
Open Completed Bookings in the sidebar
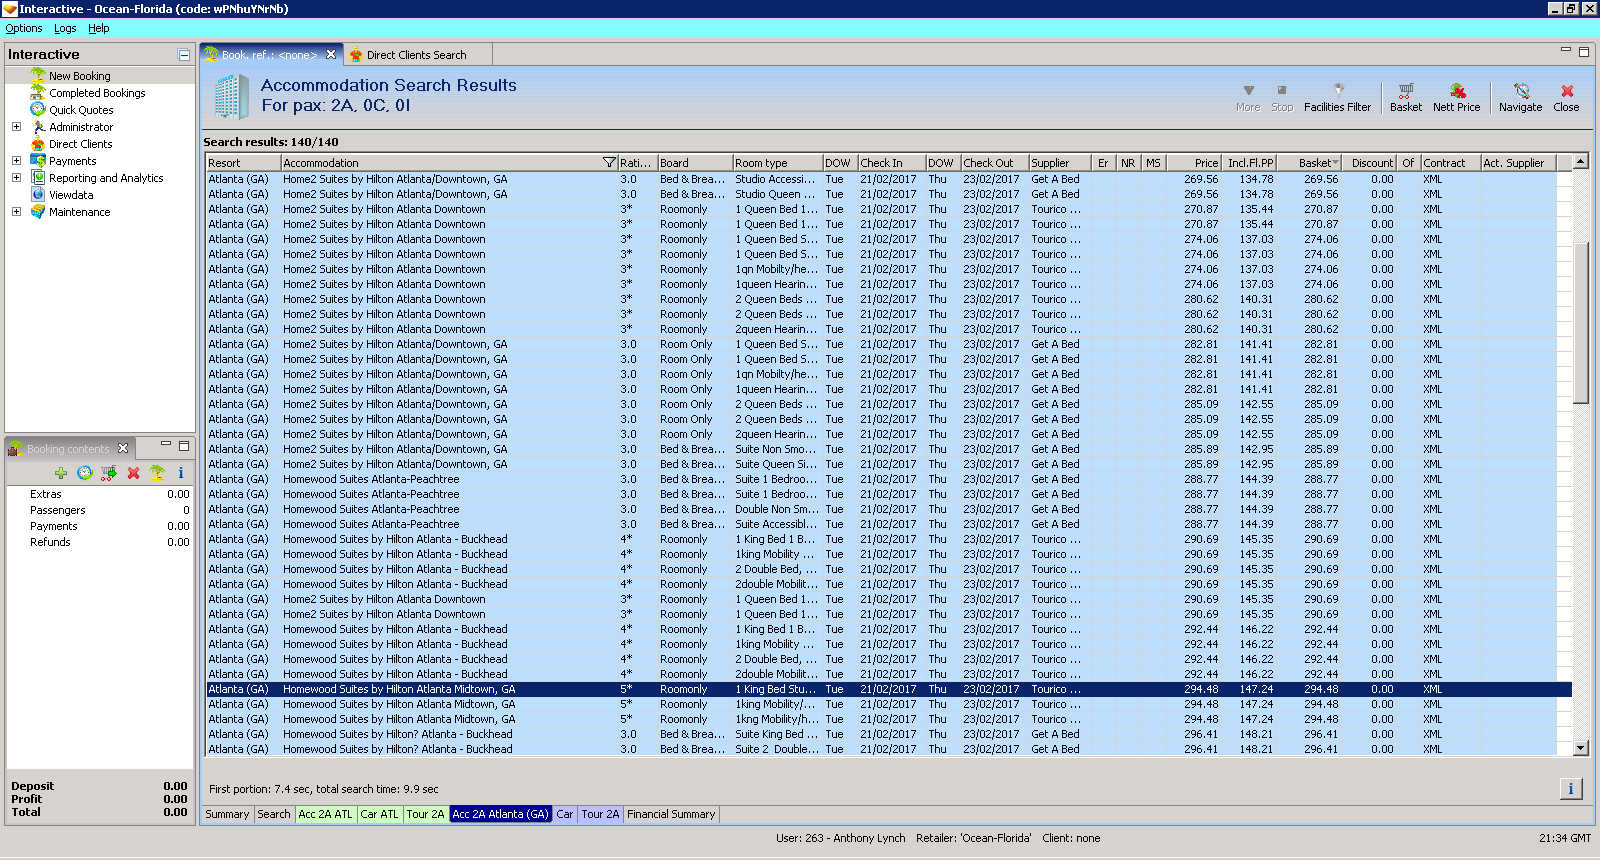pyautogui.click(x=97, y=93)
